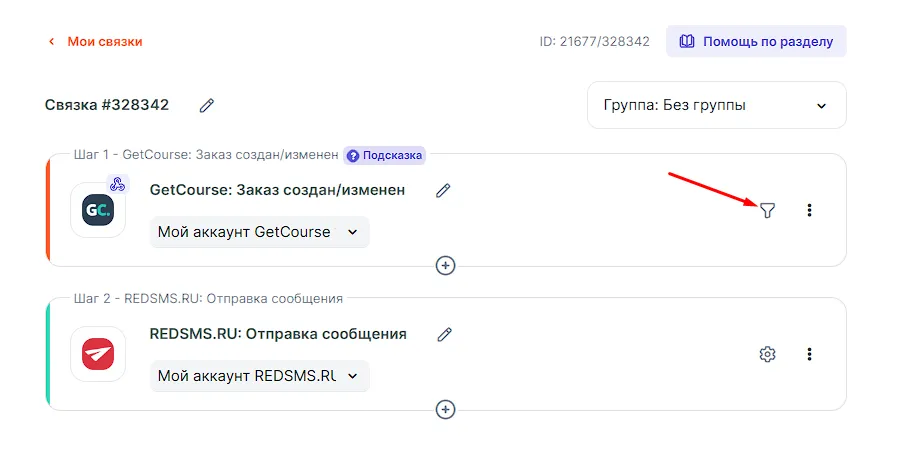Screen dimensions: 903x466
Task: Click the GetCourse app logo
Action: pos(98,210)
